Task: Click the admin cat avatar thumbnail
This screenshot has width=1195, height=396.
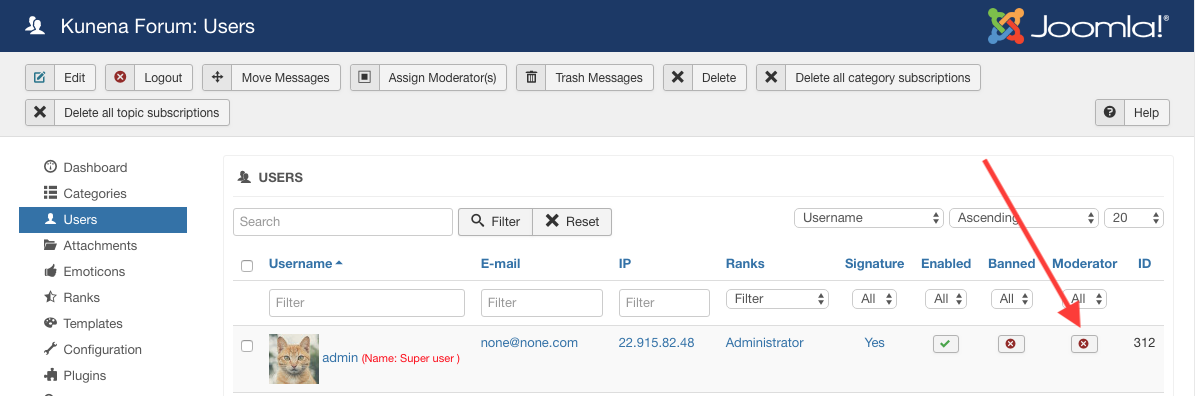Action: [x=294, y=359]
